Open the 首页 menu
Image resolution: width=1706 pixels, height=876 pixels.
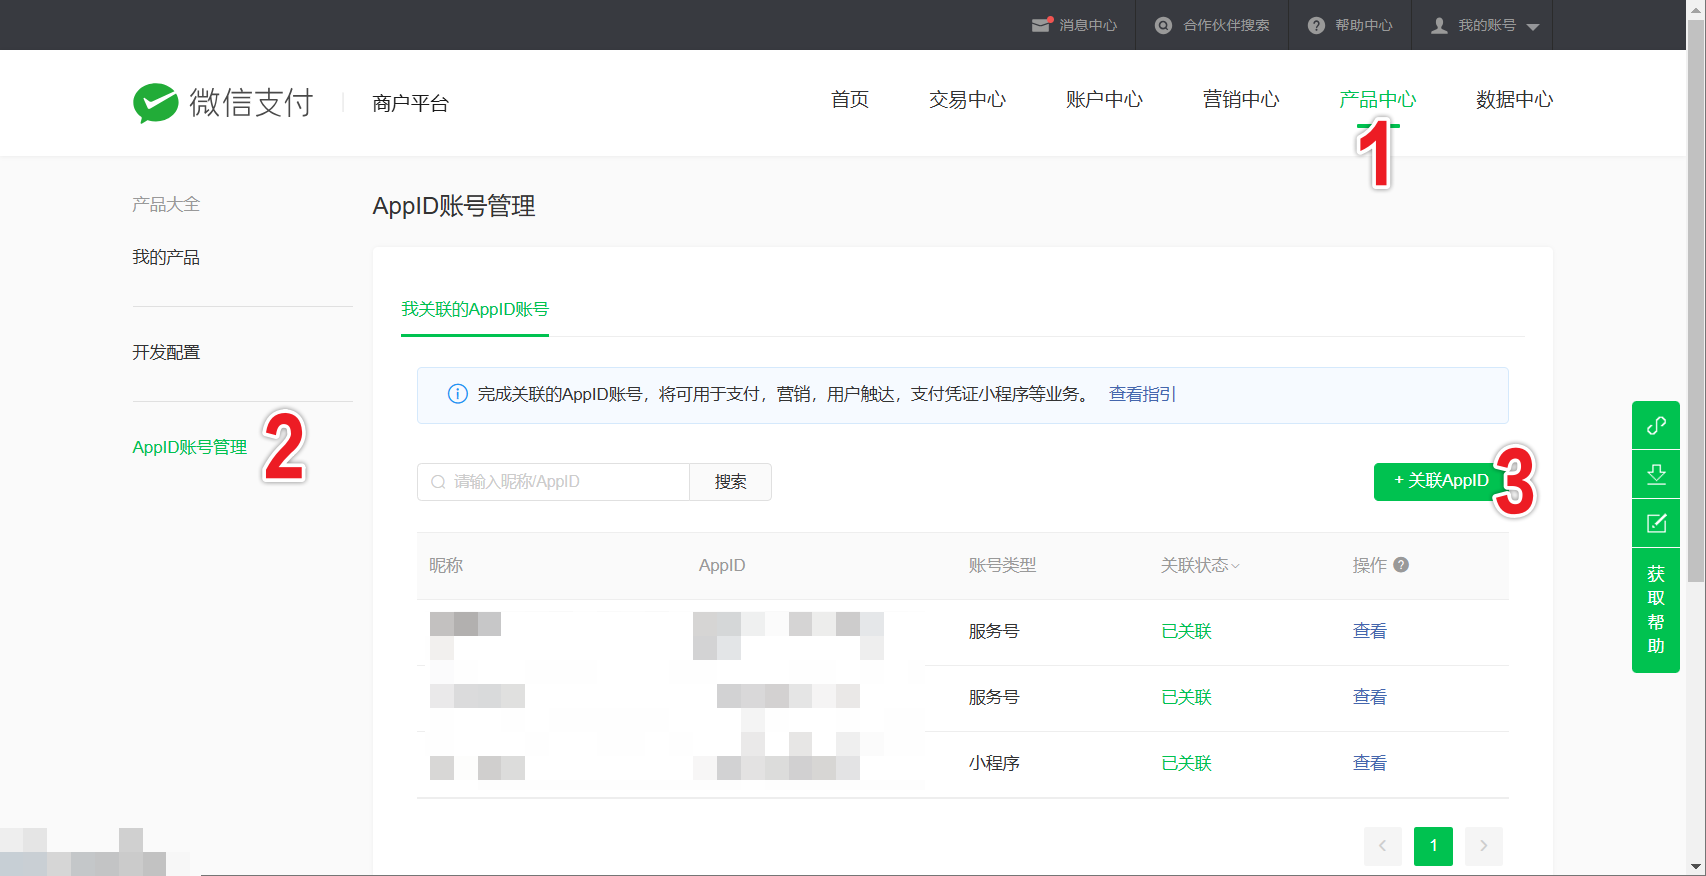click(x=850, y=99)
